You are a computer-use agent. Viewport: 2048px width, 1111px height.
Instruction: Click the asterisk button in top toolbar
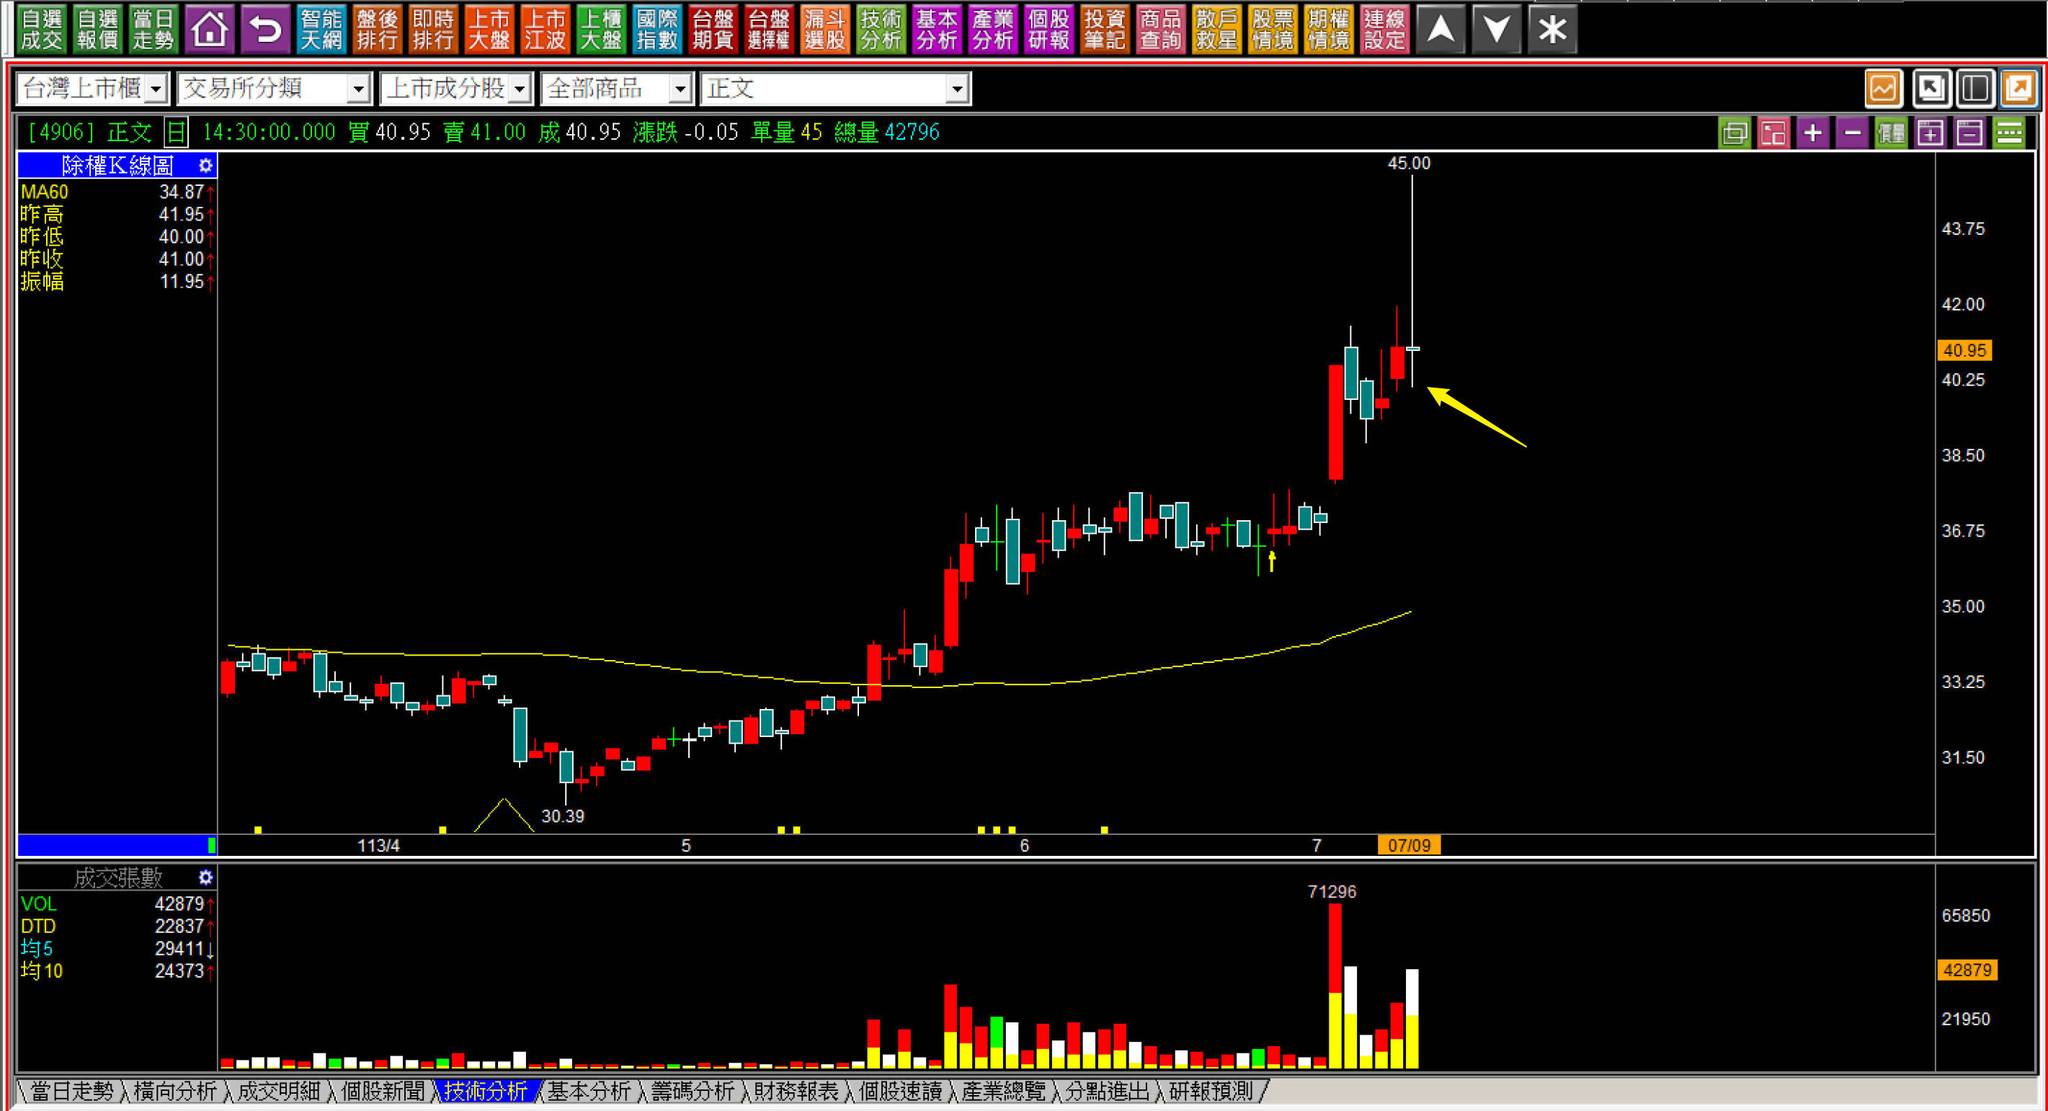point(1552,29)
